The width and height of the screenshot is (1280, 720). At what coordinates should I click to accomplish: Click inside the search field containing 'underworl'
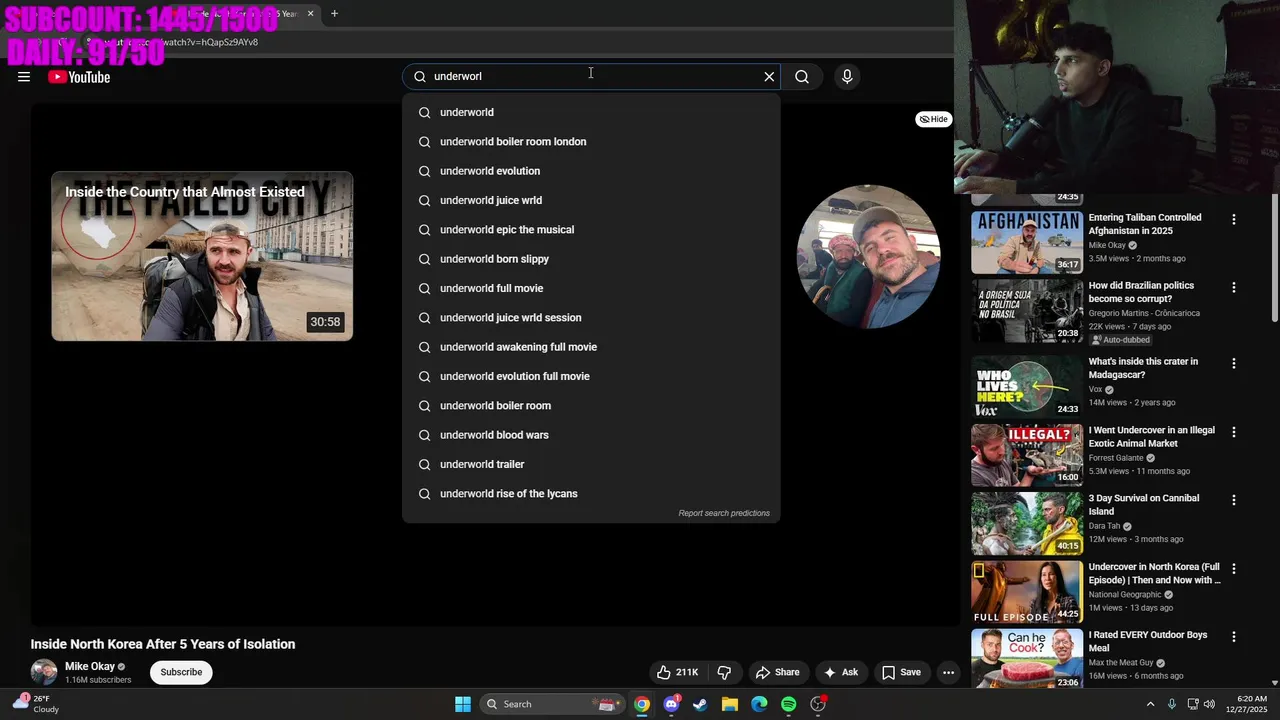click(x=590, y=76)
